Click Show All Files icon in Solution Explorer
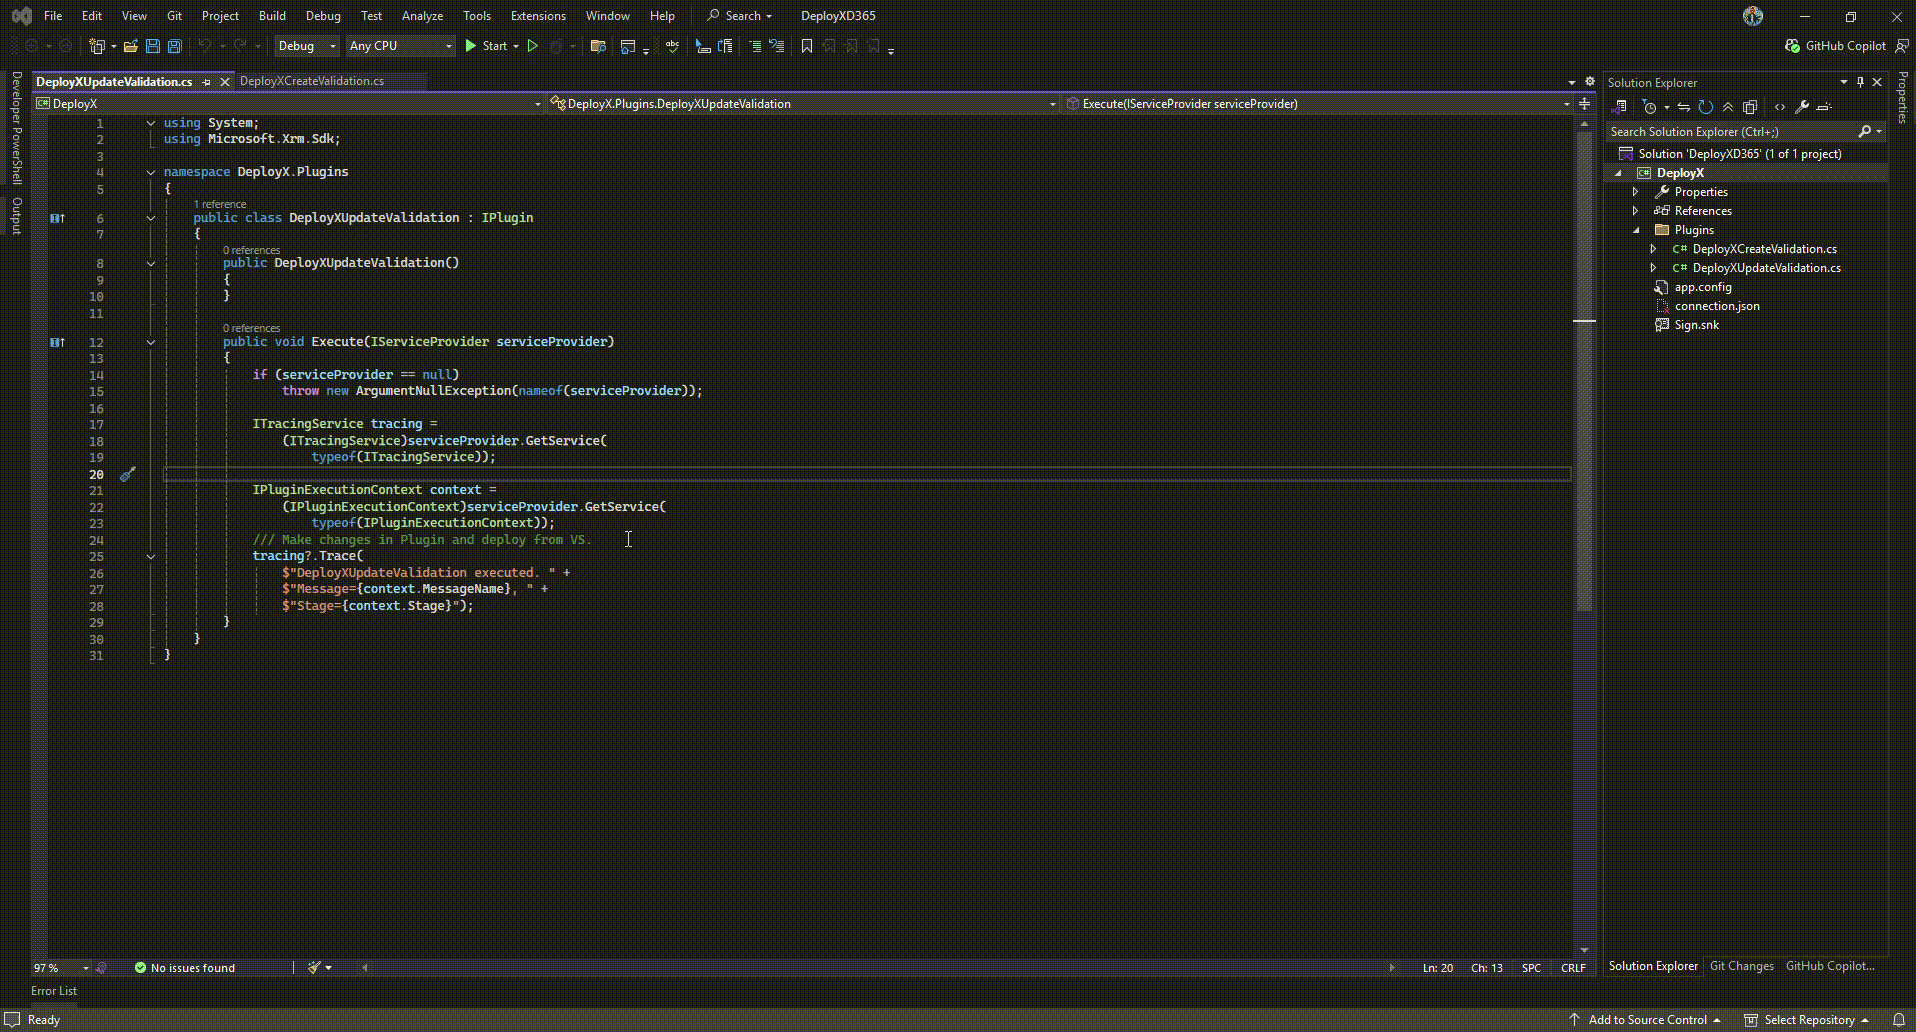 click(1750, 107)
